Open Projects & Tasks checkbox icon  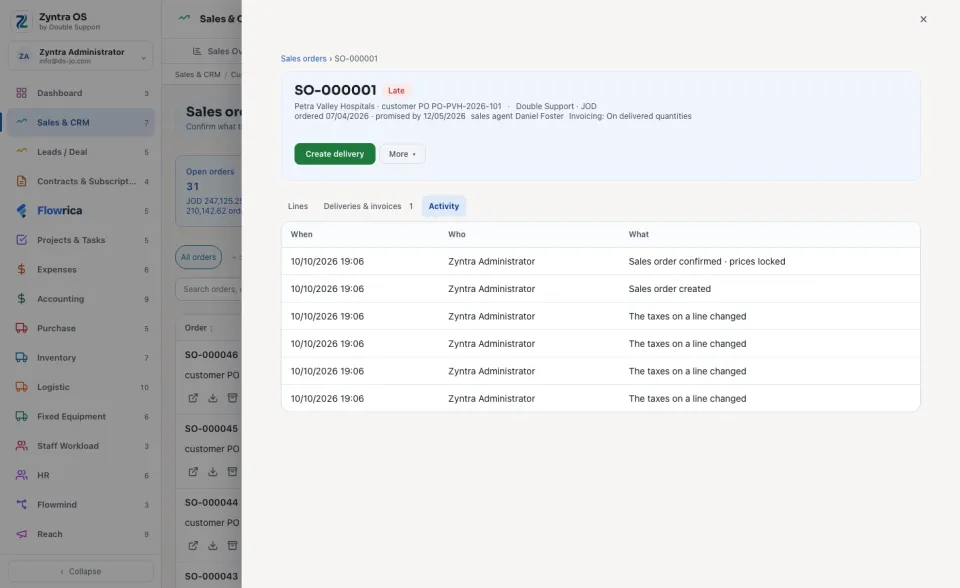point(21,239)
